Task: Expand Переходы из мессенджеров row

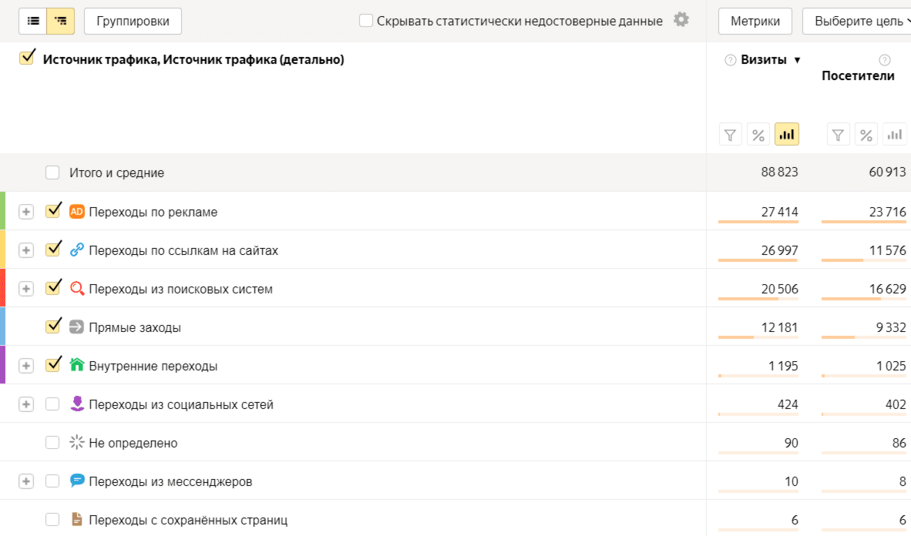Action: (x=26, y=481)
